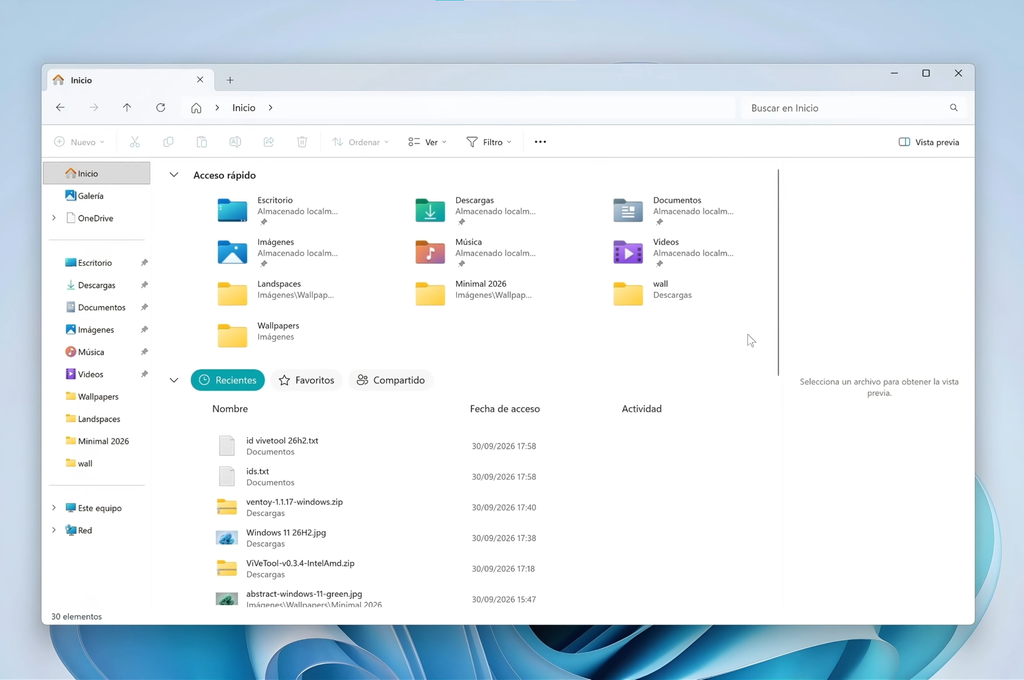Expand OneDrive in the navigation pane
Screen dimensions: 1024x680
pyautogui.click(x=54, y=218)
